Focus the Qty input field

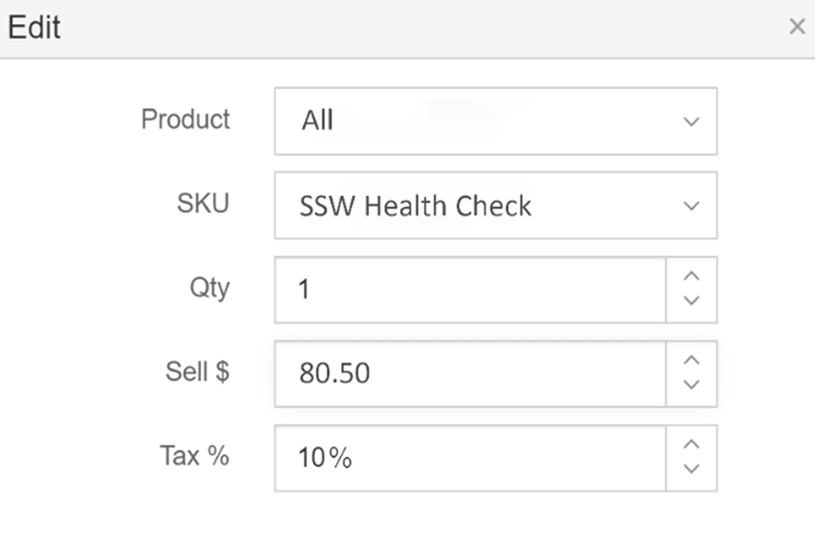(470, 290)
